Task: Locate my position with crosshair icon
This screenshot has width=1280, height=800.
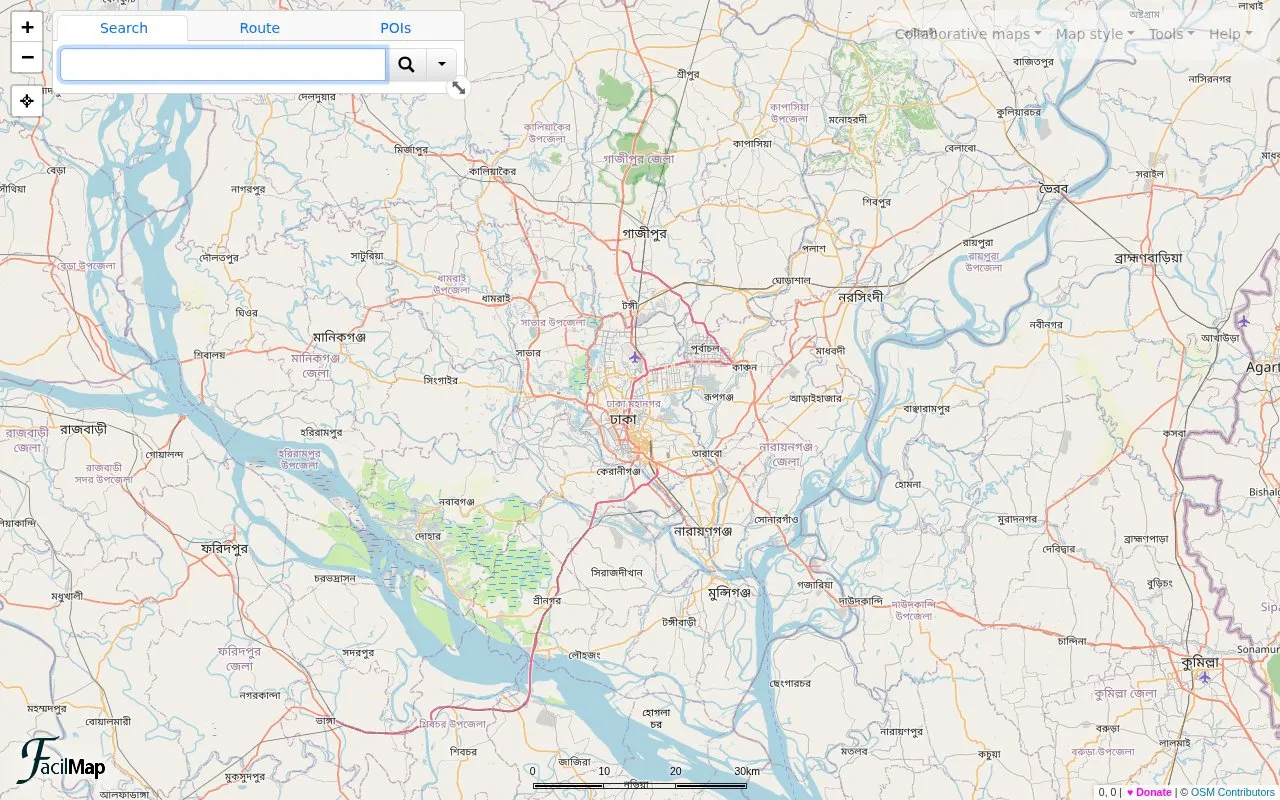Action: point(27,101)
